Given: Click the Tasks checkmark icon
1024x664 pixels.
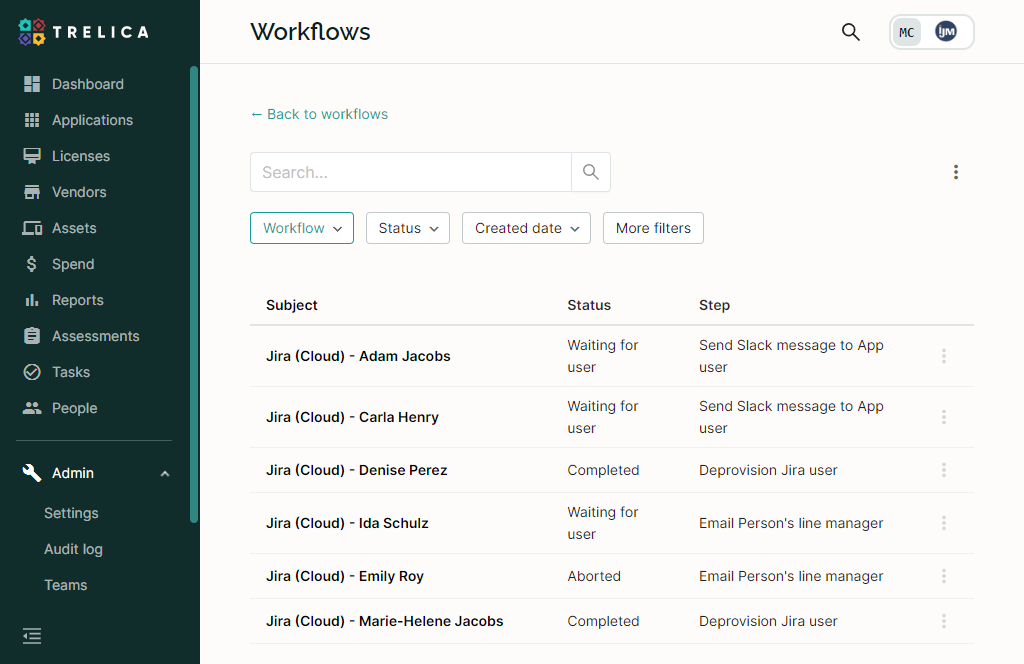Looking at the screenshot, I should click(32, 372).
